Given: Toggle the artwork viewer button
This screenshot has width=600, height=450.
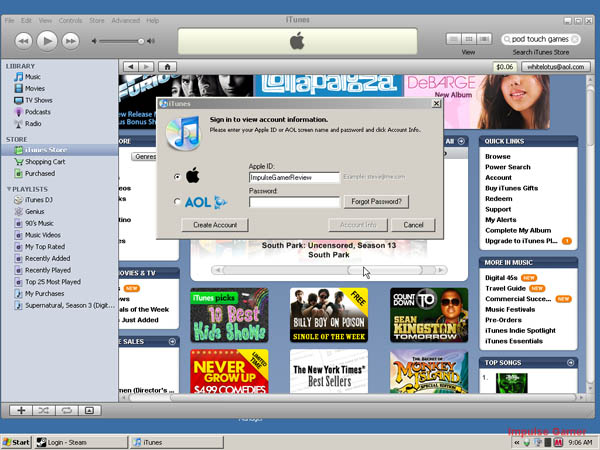Looking at the screenshot, I should coord(89,411).
